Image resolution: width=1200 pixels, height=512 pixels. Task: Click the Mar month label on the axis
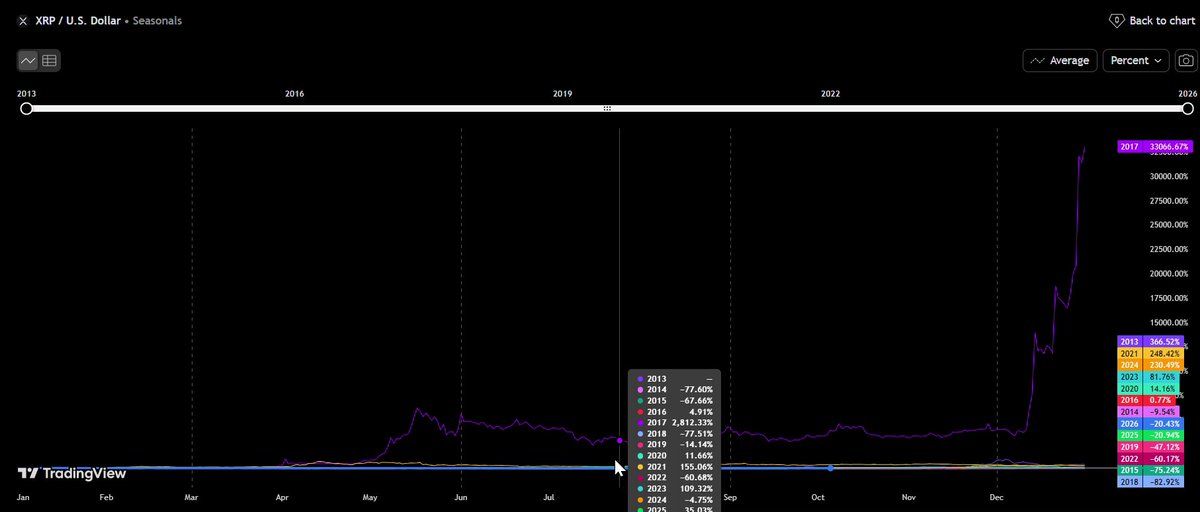pyautogui.click(x=189, y=496)
